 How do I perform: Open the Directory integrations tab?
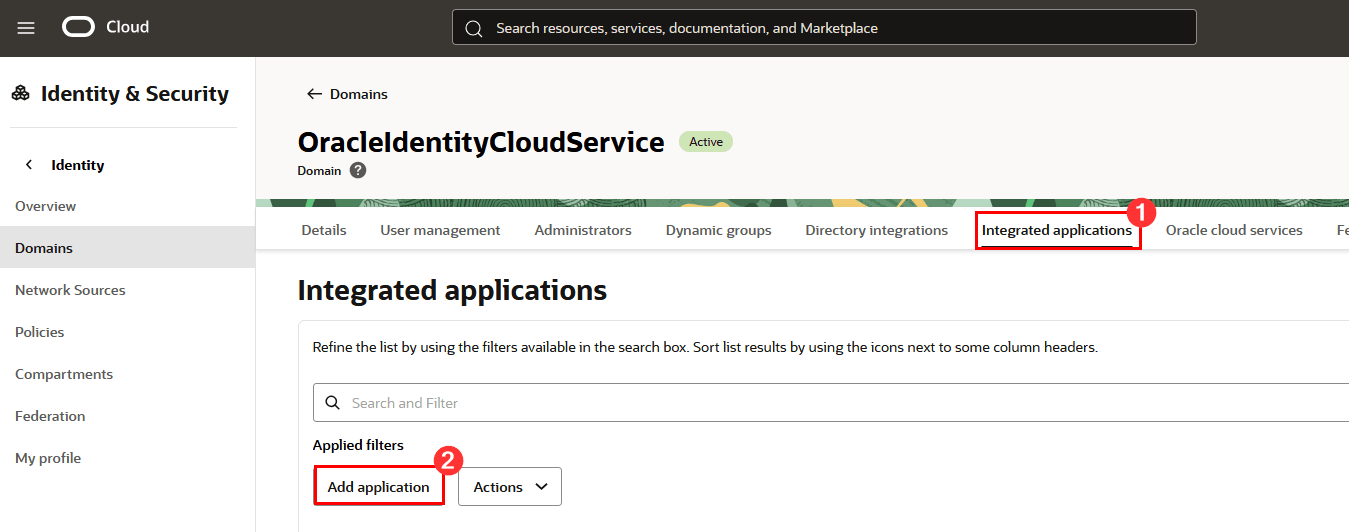tap(877, 230)
